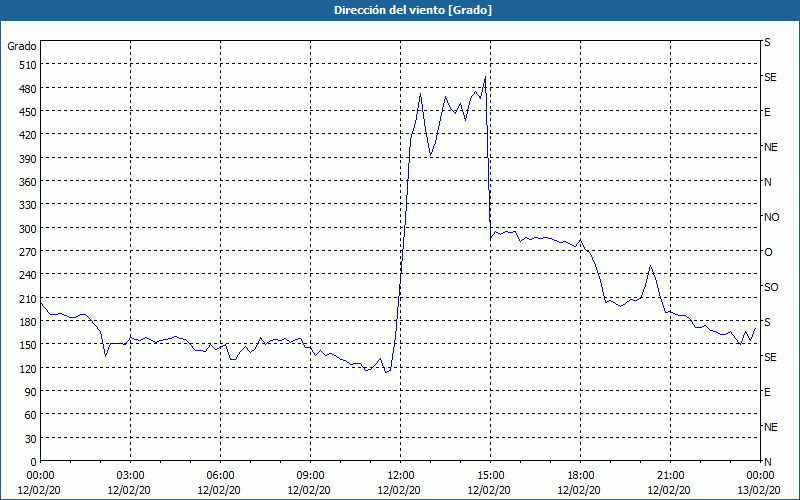Pick the 300 degree axis label
Viewport: 800px width, 500px height.
pyautogui.click(x=28, y=228)
